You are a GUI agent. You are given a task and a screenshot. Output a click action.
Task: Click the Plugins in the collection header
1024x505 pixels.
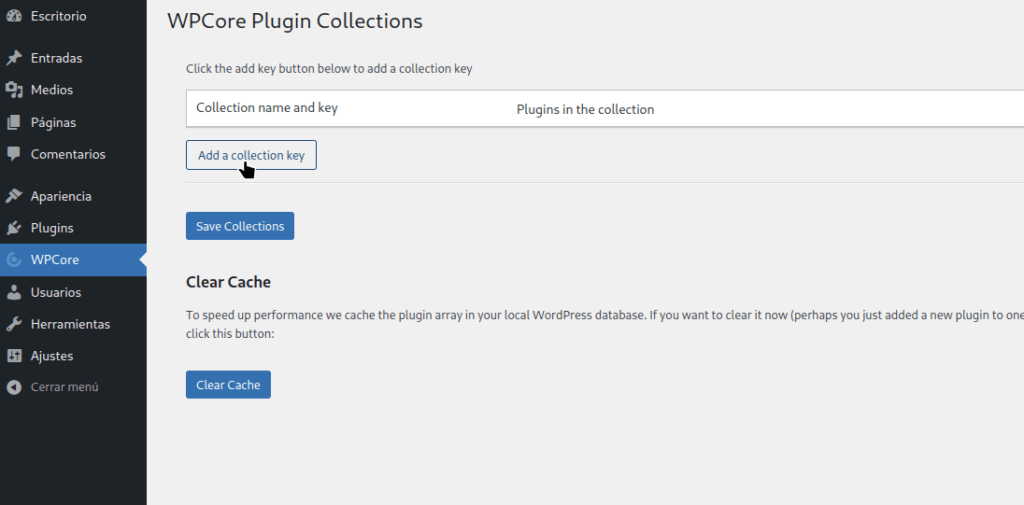coord(585,110)
